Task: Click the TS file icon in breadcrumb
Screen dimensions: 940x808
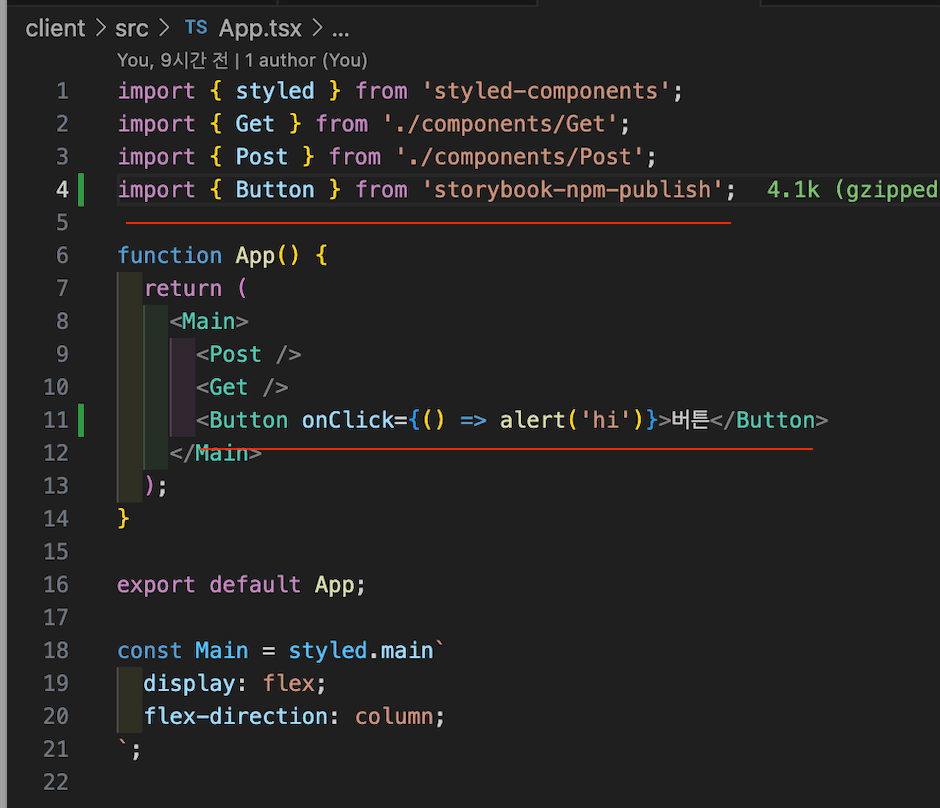Action: pos(196,28)
